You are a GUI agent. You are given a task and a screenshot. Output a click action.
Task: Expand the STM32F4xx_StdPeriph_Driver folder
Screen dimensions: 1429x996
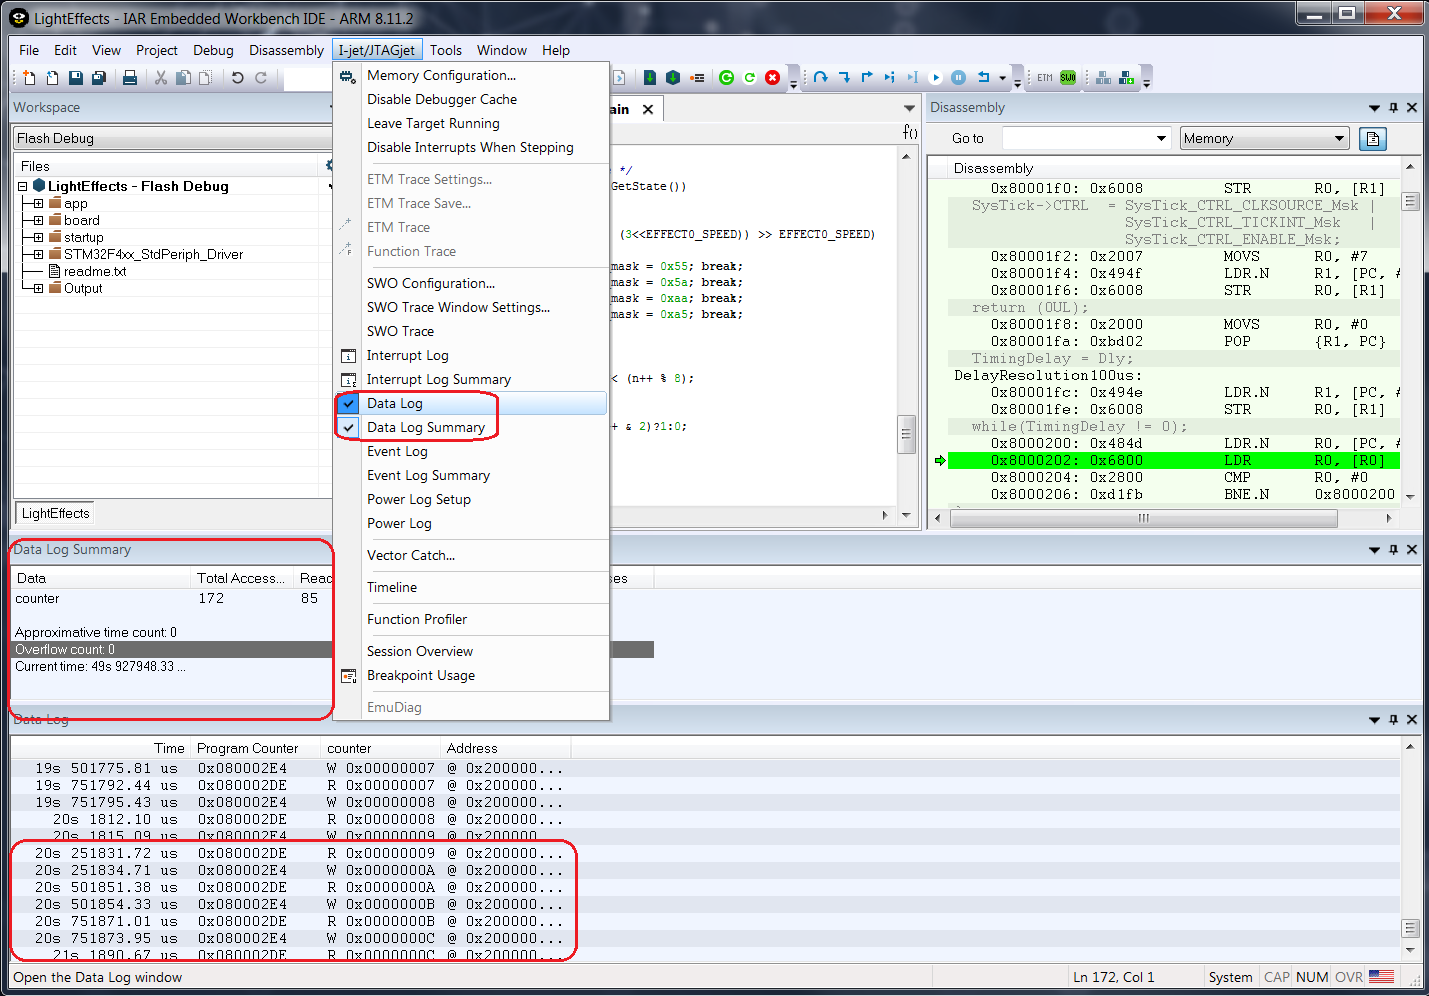tap(38, 255)
